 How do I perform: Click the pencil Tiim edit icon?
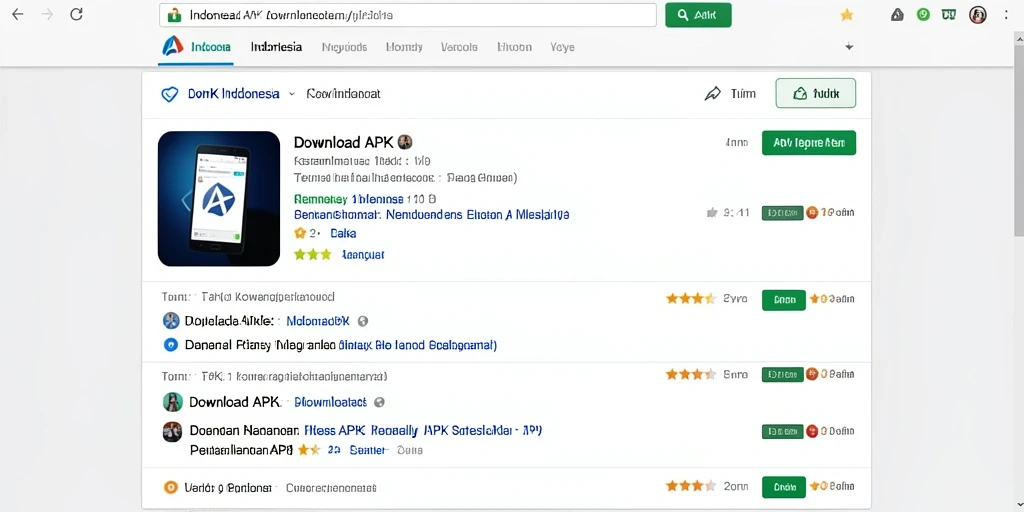(712, 94)
